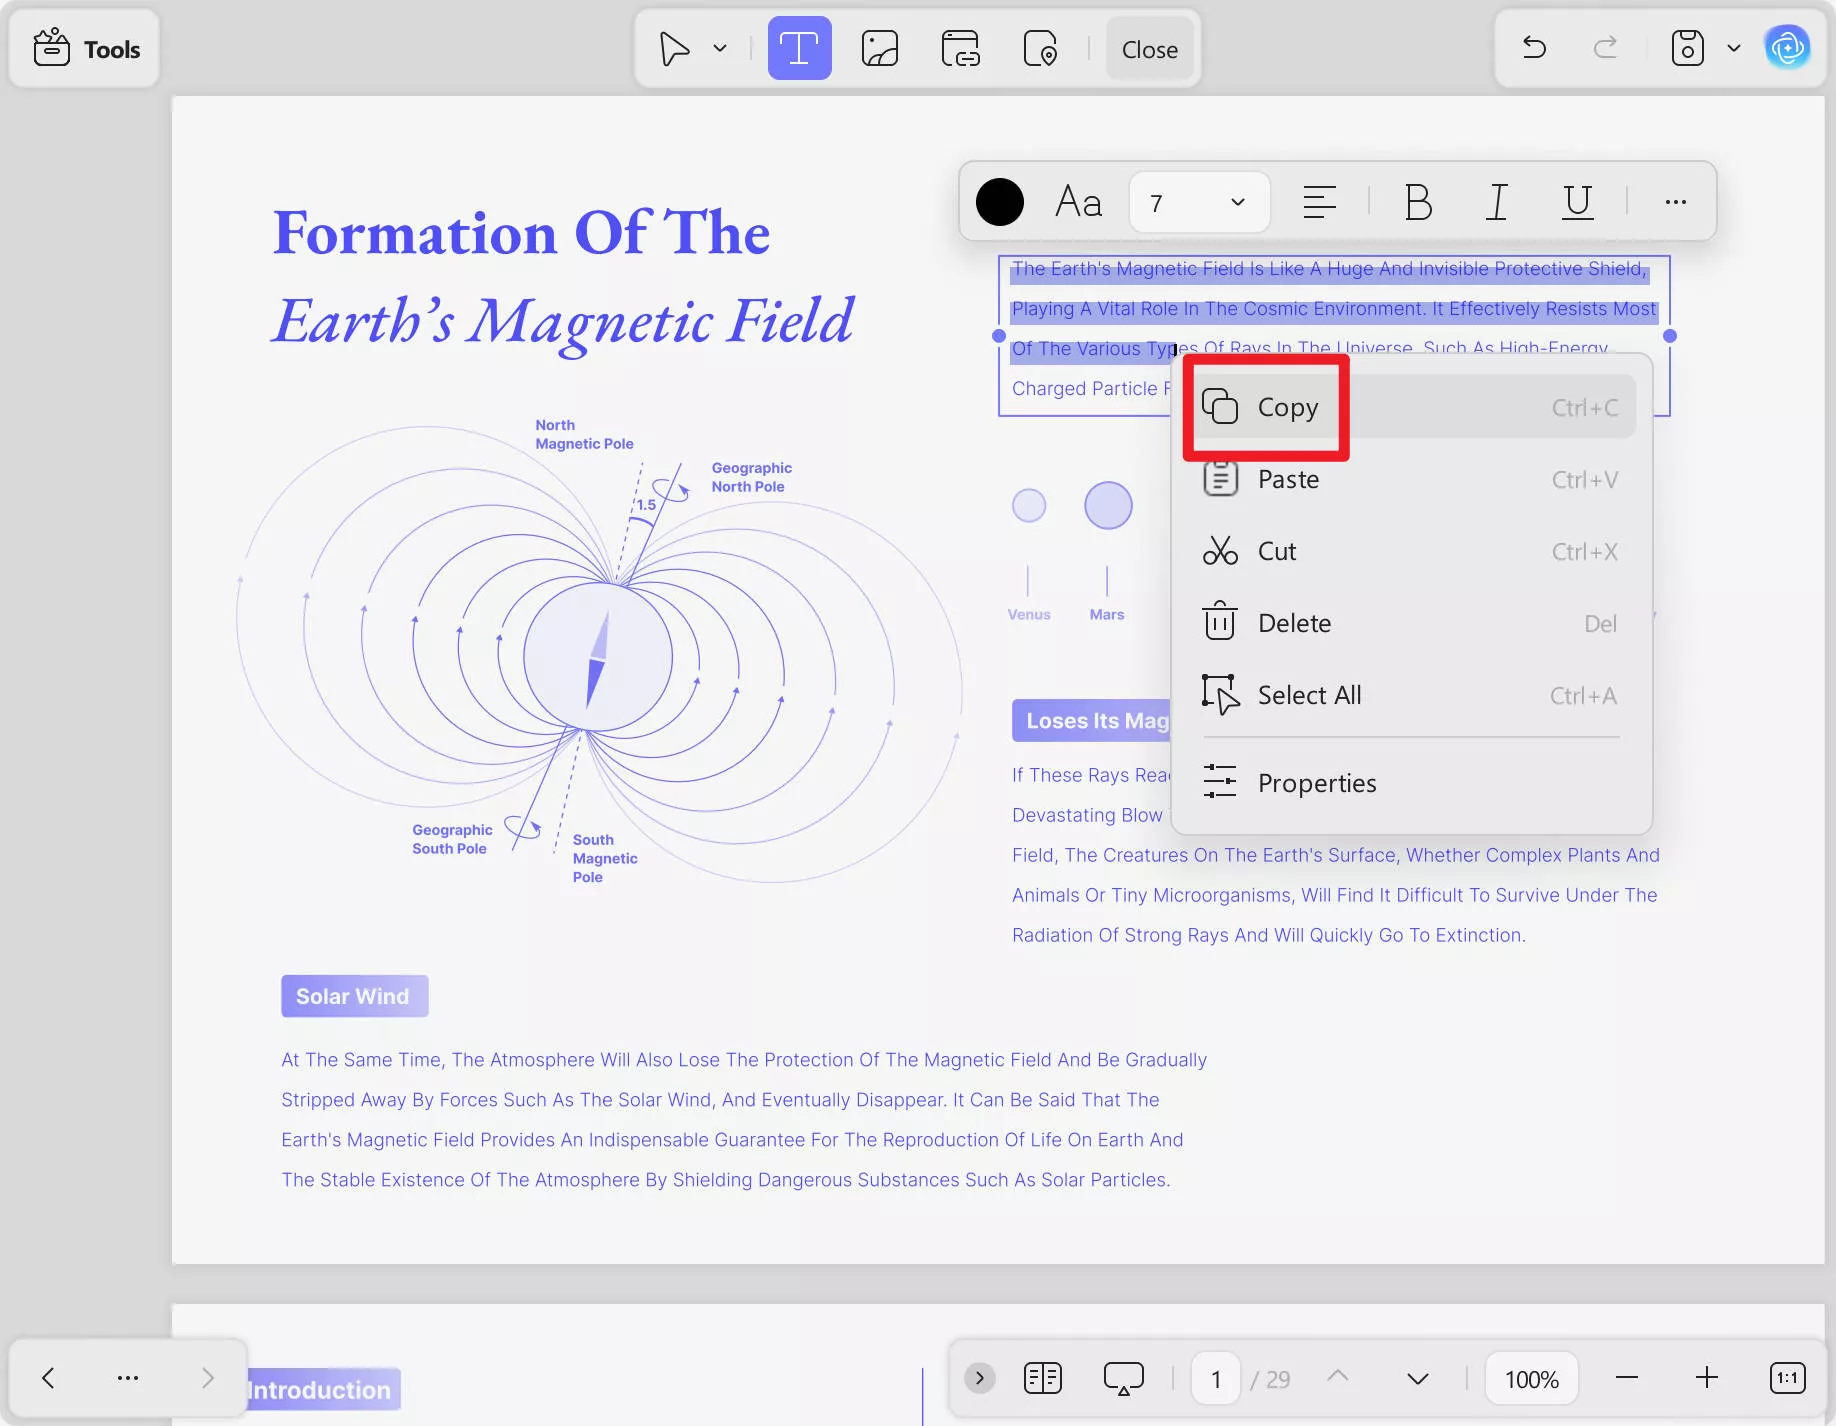Open the AI assistant icon
Screen dimensions: 1836x1426
point(1786,48)
